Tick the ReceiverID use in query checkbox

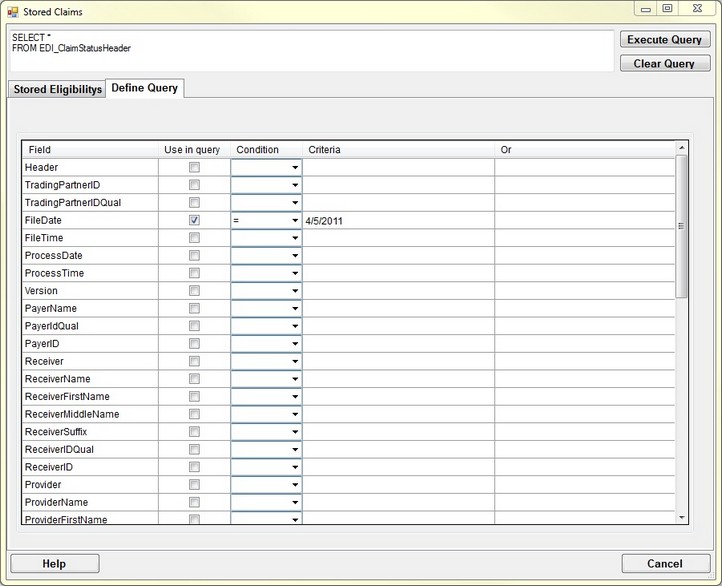click(194, 467)
